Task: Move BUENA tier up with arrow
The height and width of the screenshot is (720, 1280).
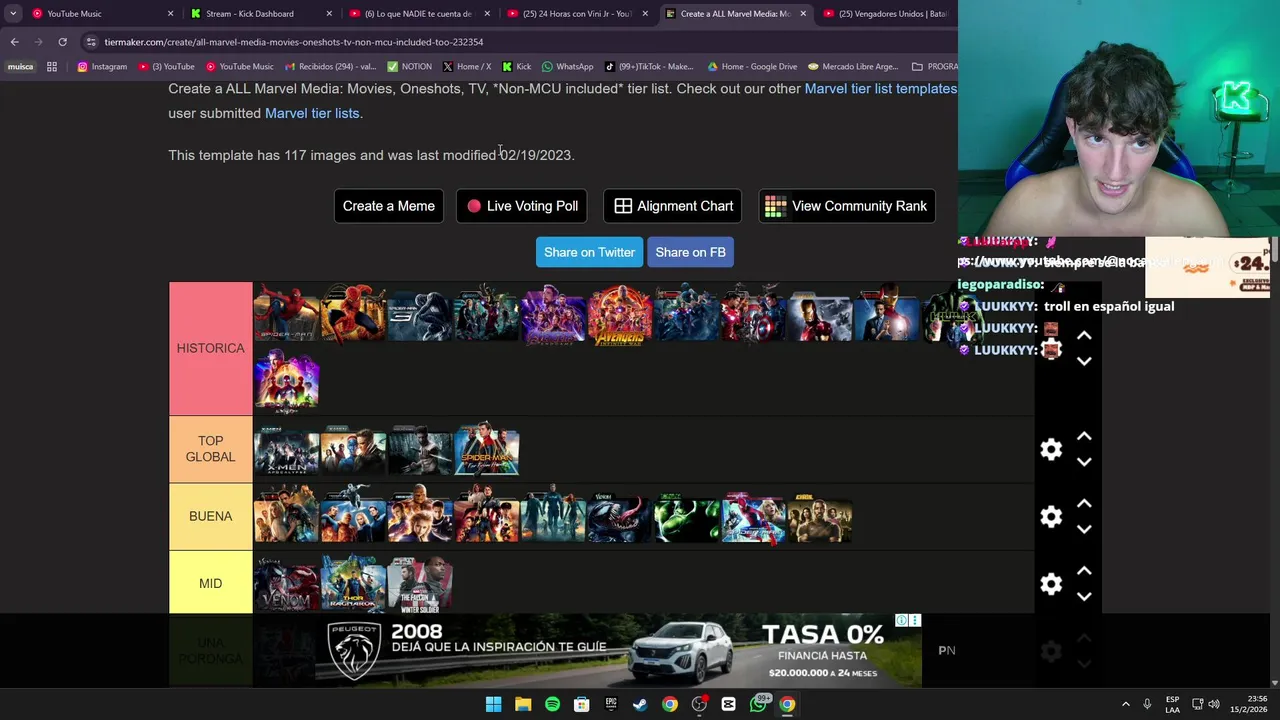Action: click(x=1084, y=504)
